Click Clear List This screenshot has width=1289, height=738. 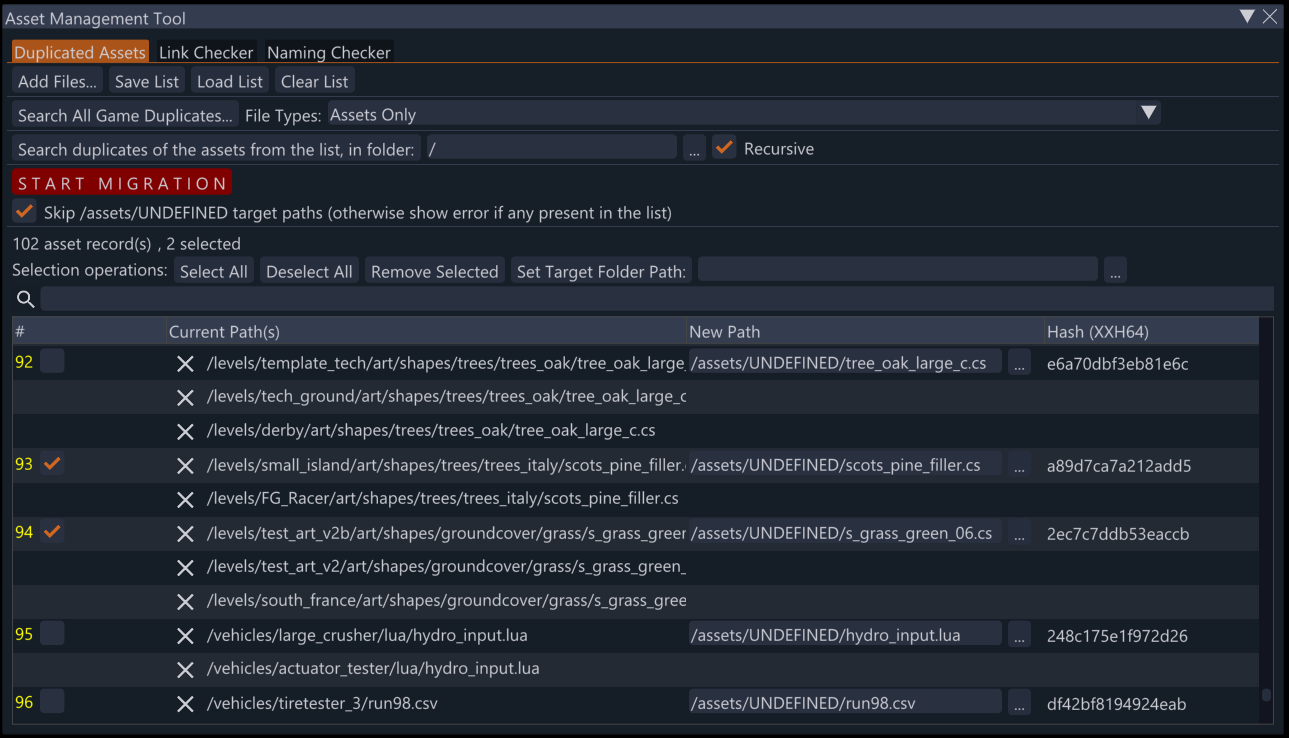click(x=314, y=82)
